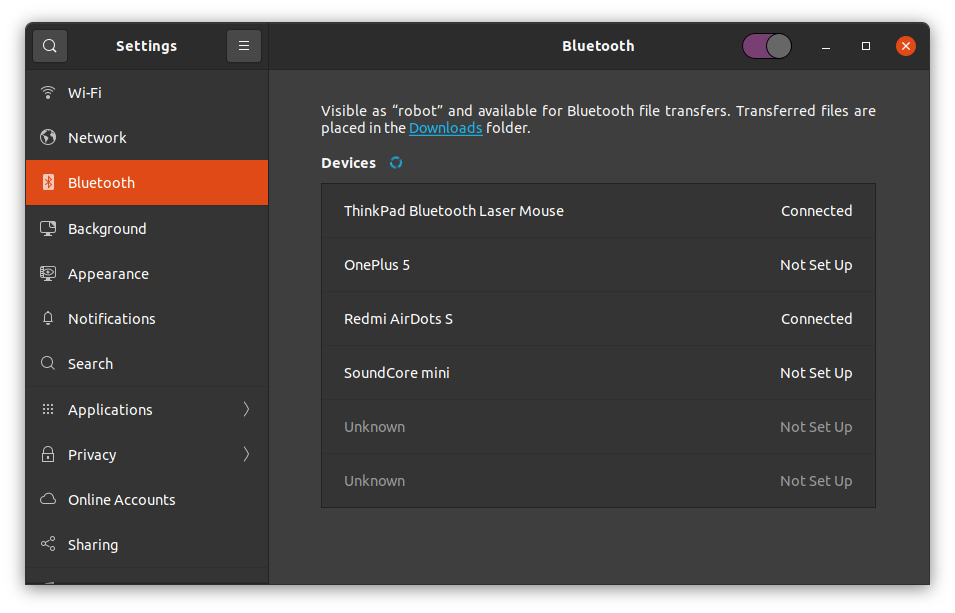The width and height of the screenshot is (955, 613).
Task: Click the Applications grid icon
Action: point(48,409)
